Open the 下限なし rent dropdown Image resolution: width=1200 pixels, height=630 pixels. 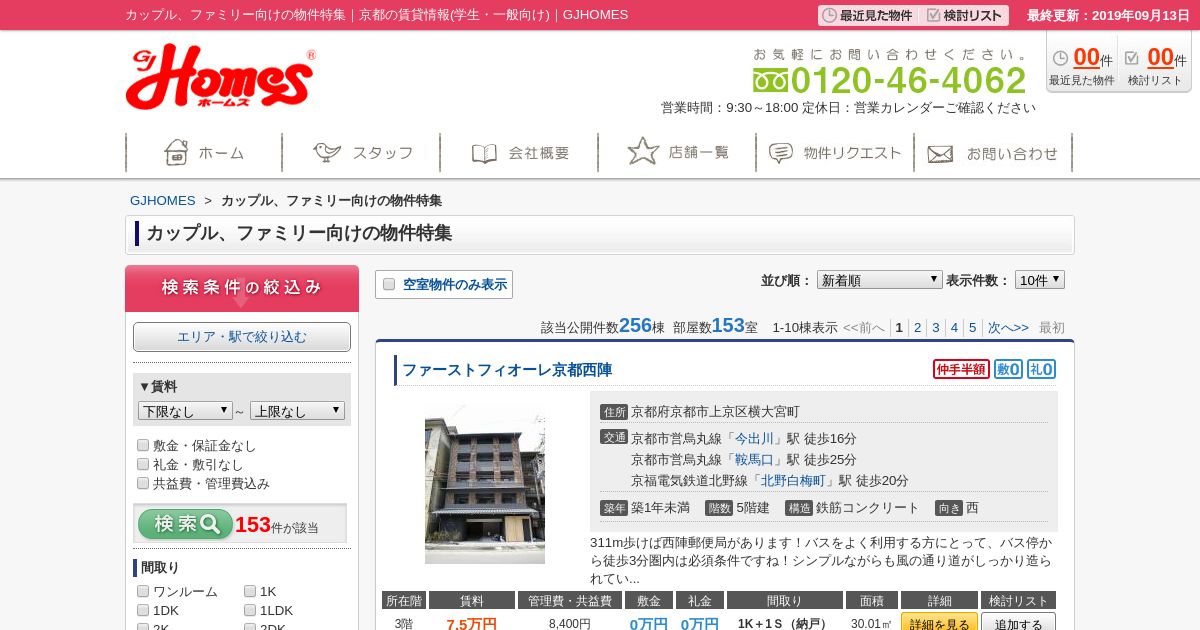pyautogui.click(x=185, y=411)
